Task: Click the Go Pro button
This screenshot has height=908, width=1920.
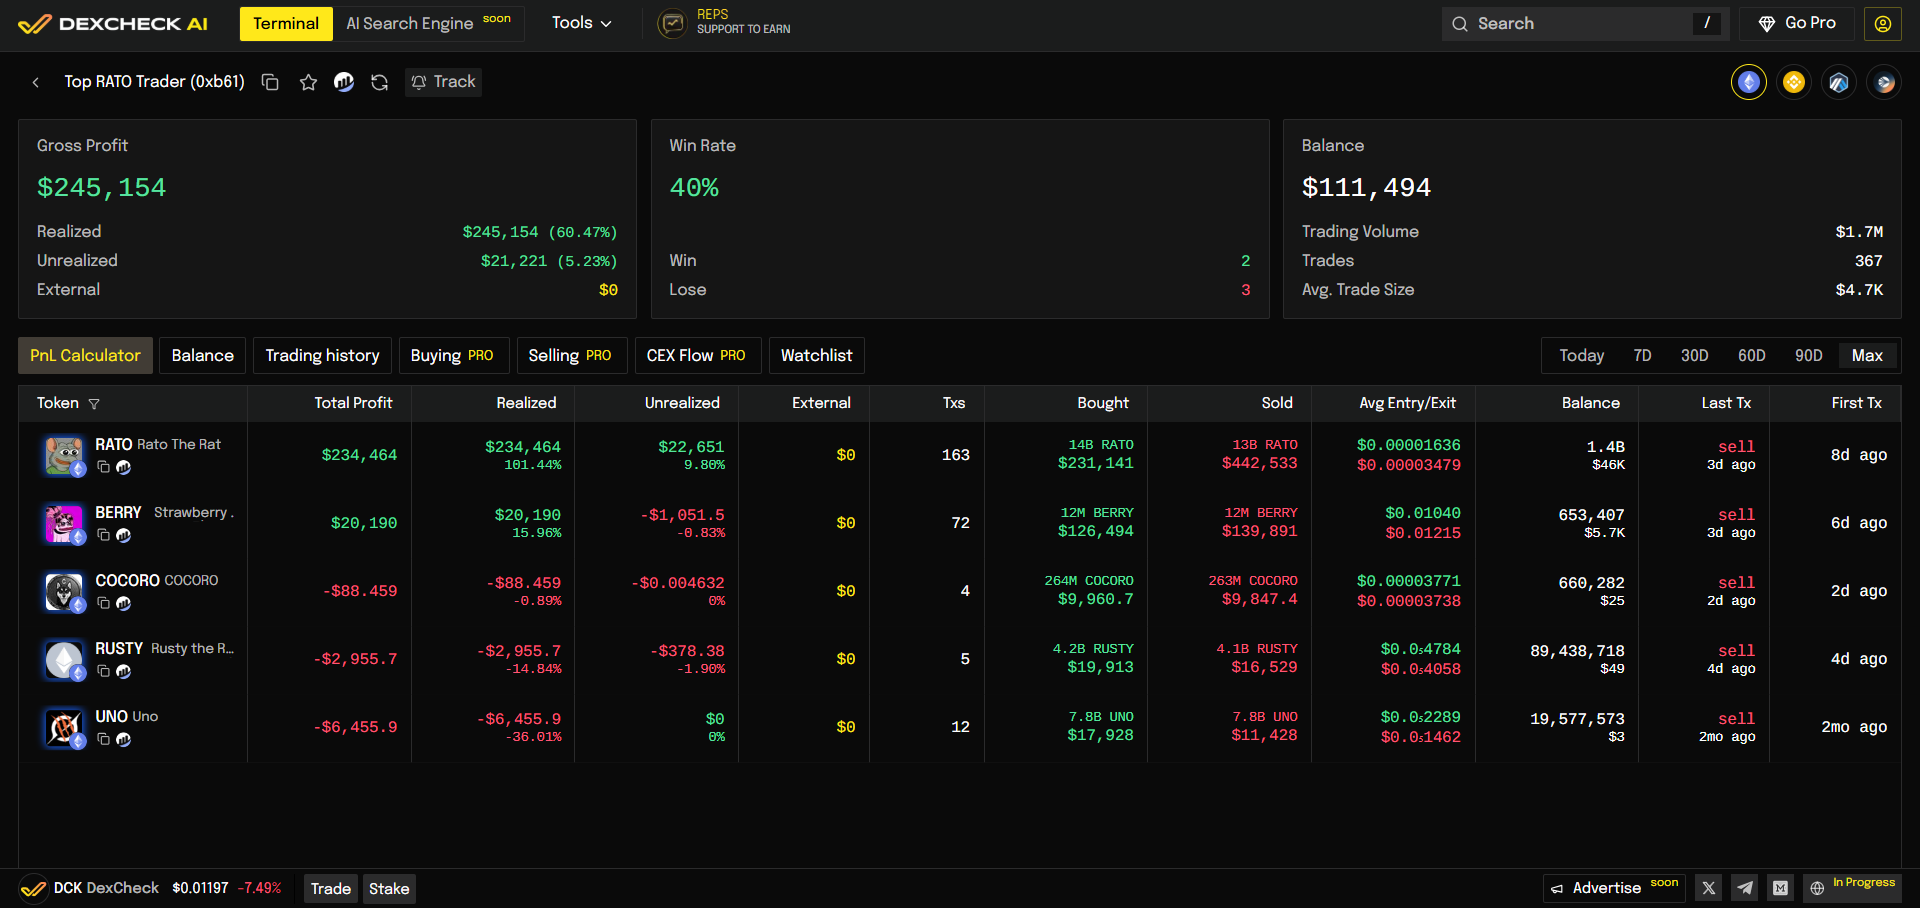Action: [1797, 23]
